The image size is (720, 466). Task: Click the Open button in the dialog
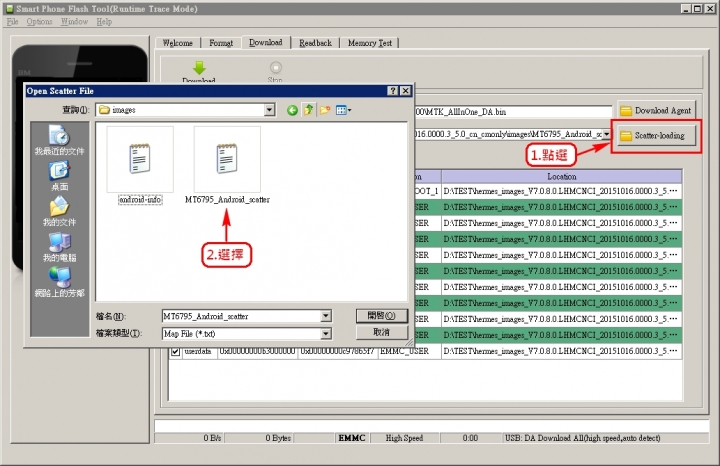[382, 316]
